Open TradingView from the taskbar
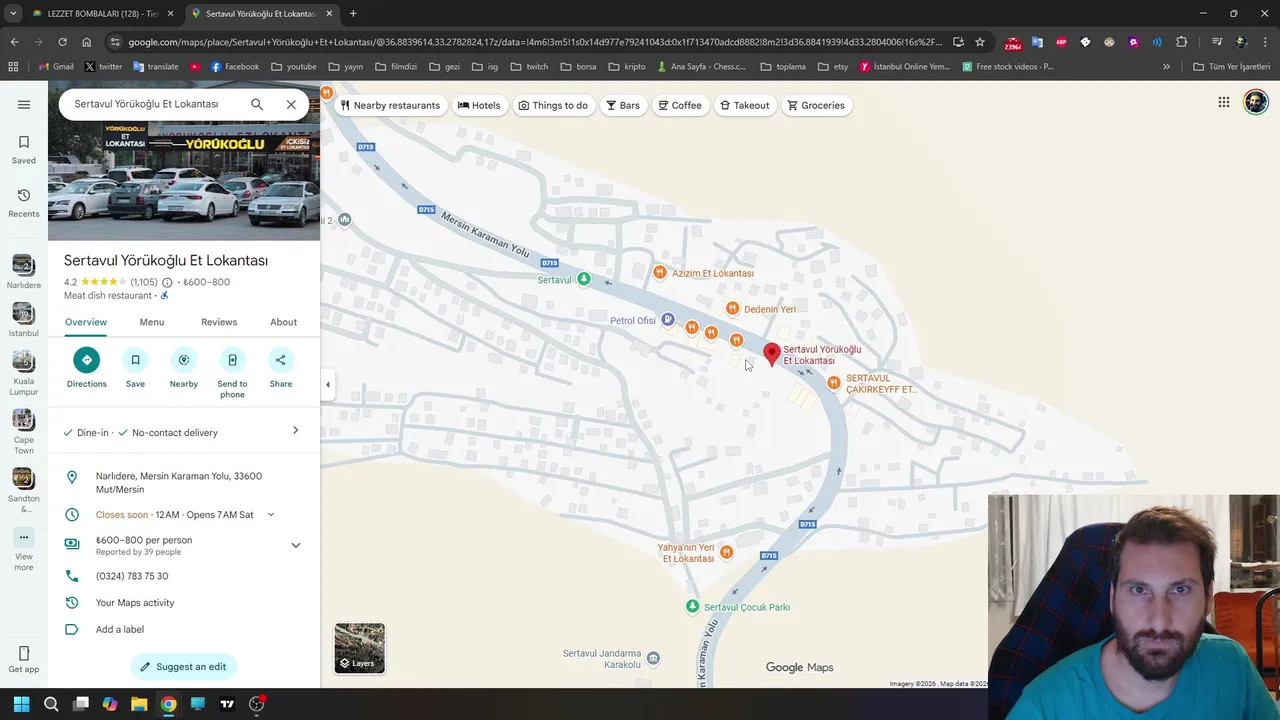The width and height of the screenshot is (1280, 720). 227,704
